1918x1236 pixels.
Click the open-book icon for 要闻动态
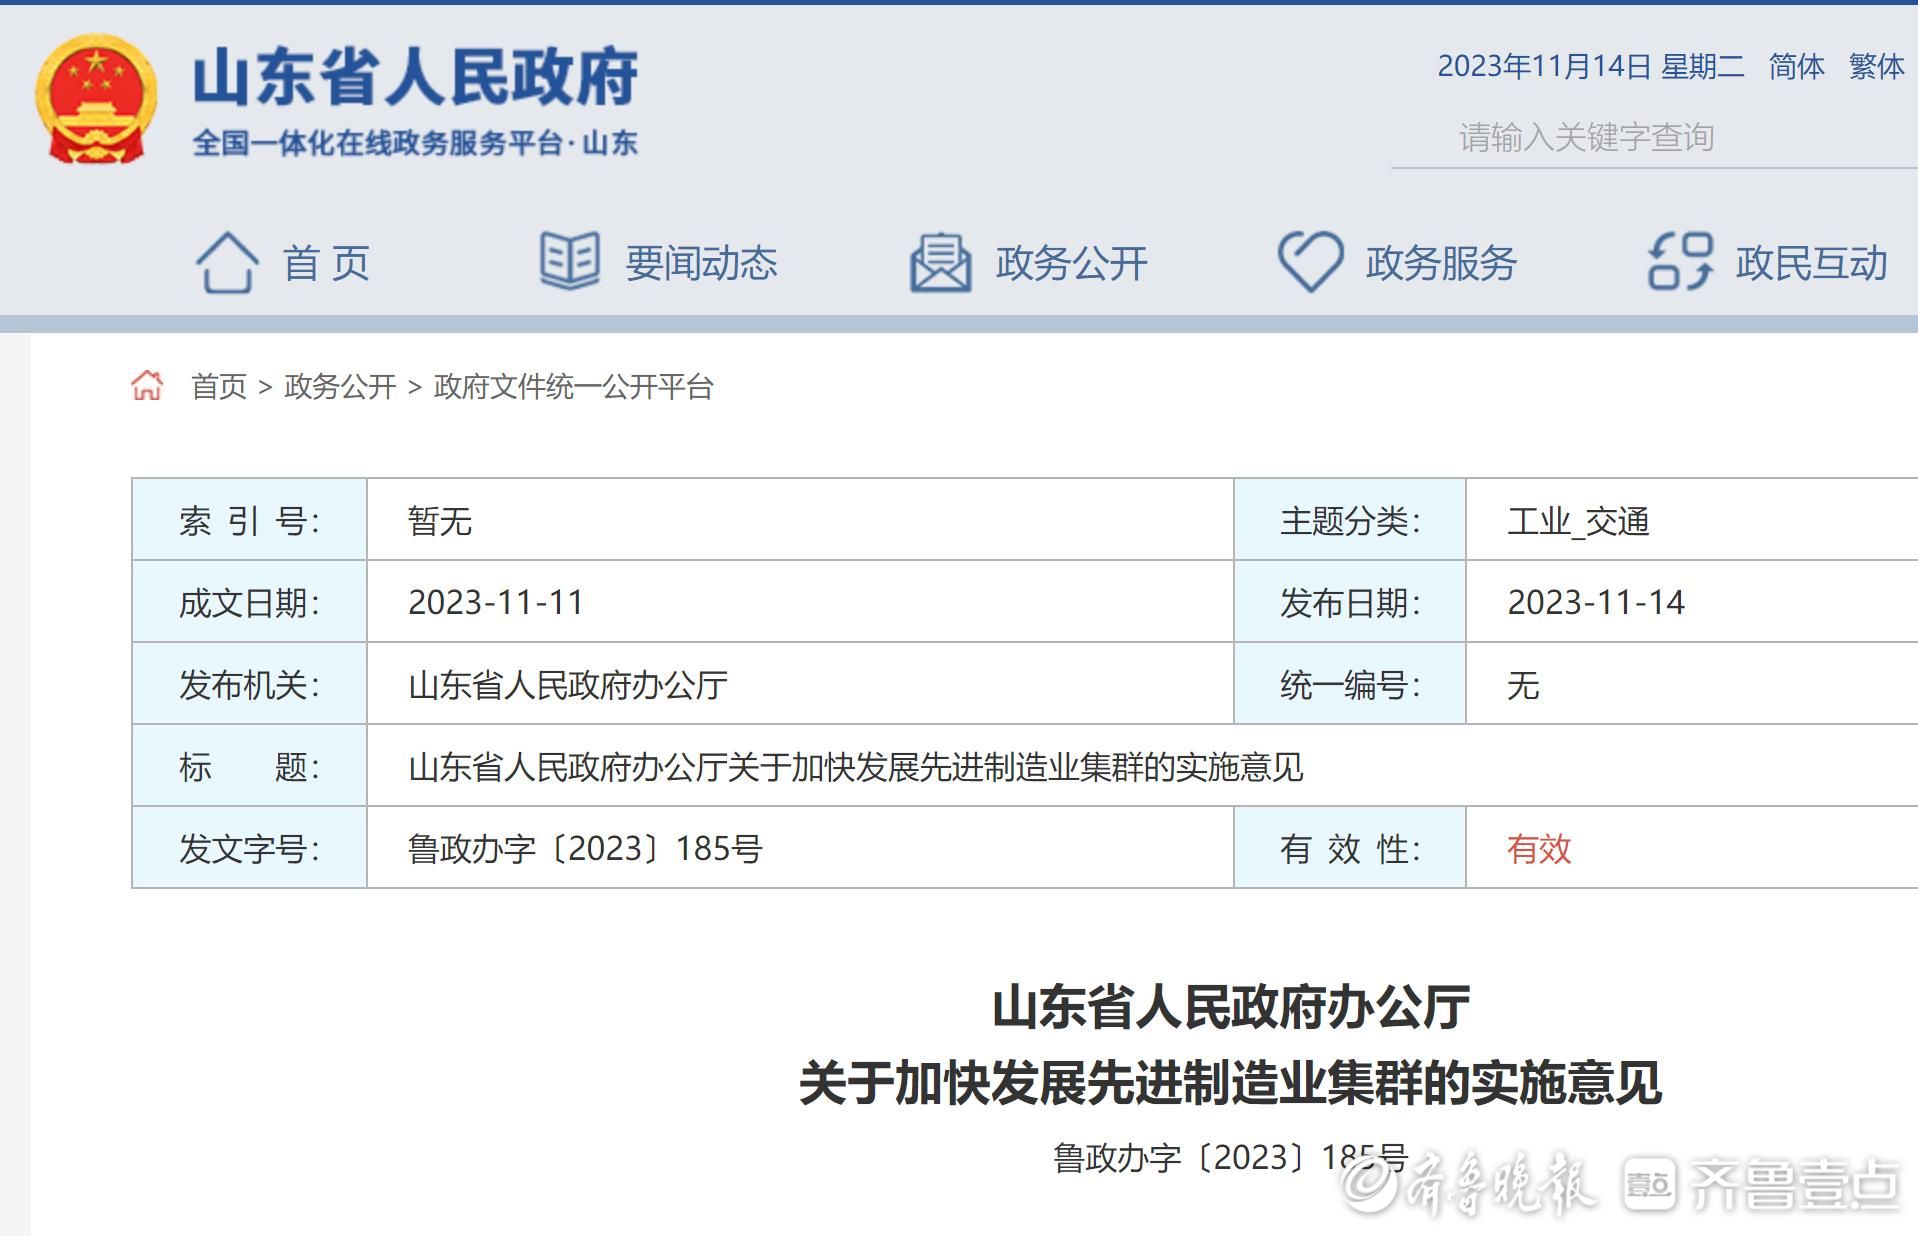point(569,261)
